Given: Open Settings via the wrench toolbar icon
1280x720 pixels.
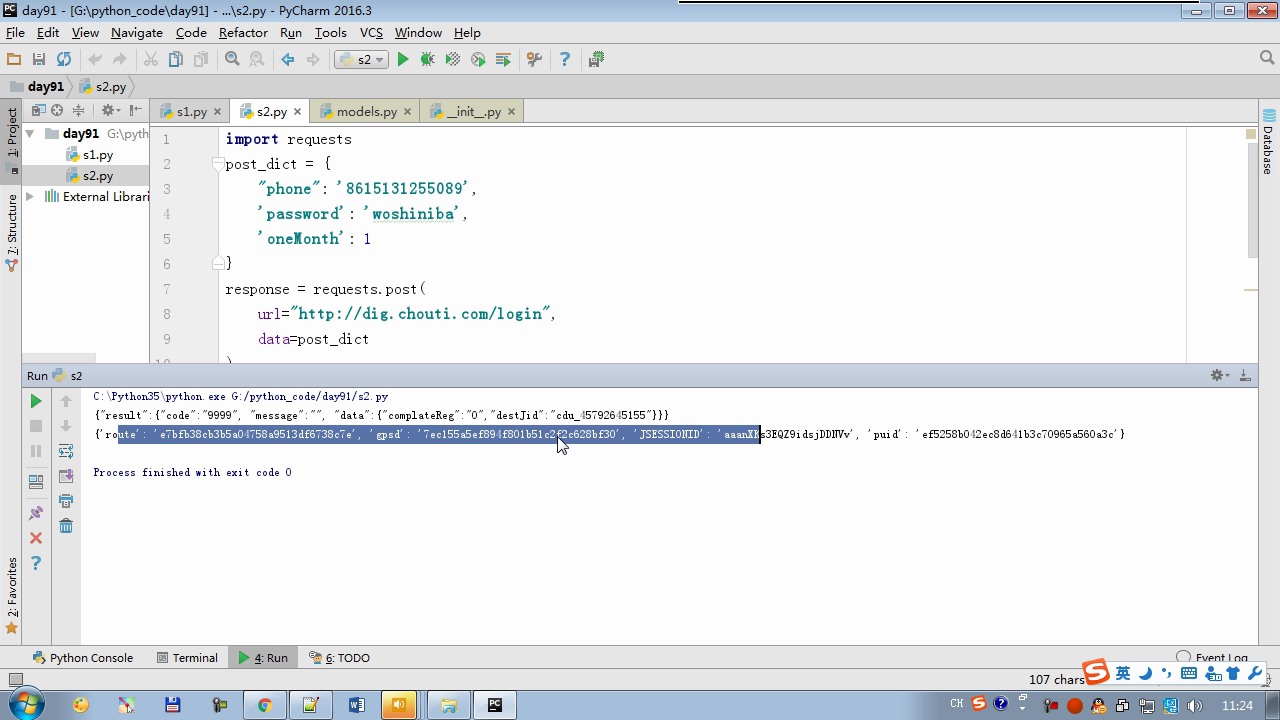Looking at the screenshot, I should coord(534,60).
